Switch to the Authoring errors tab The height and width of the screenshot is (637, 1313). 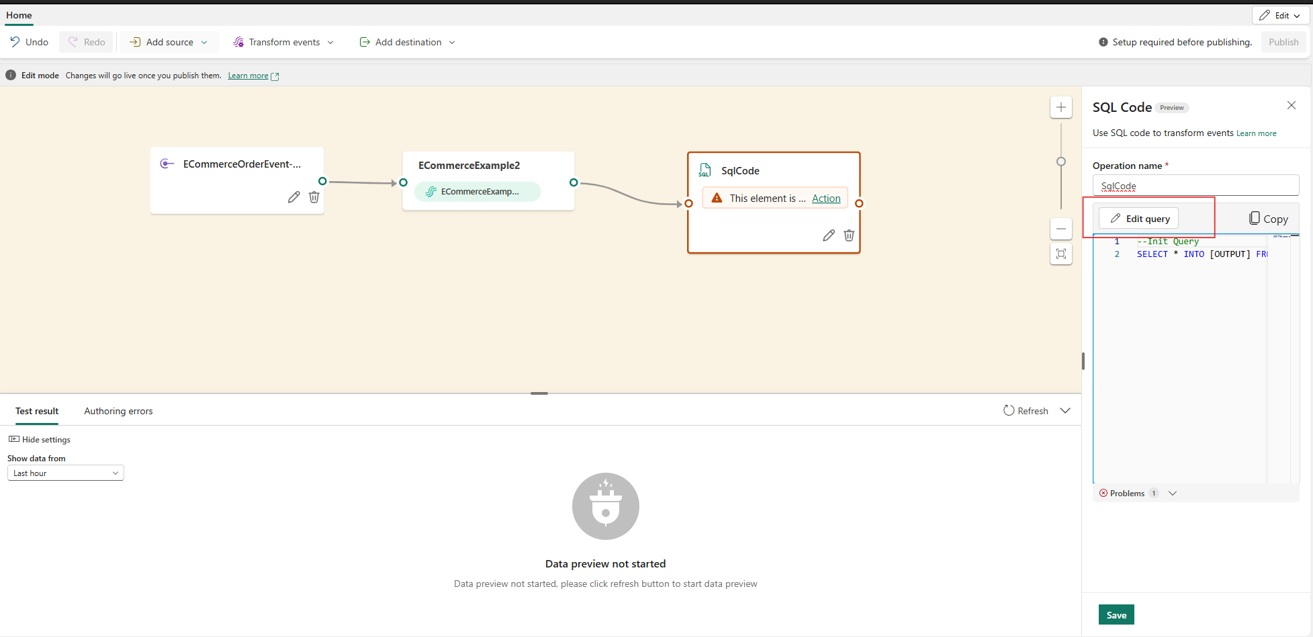tap(117, 410)
